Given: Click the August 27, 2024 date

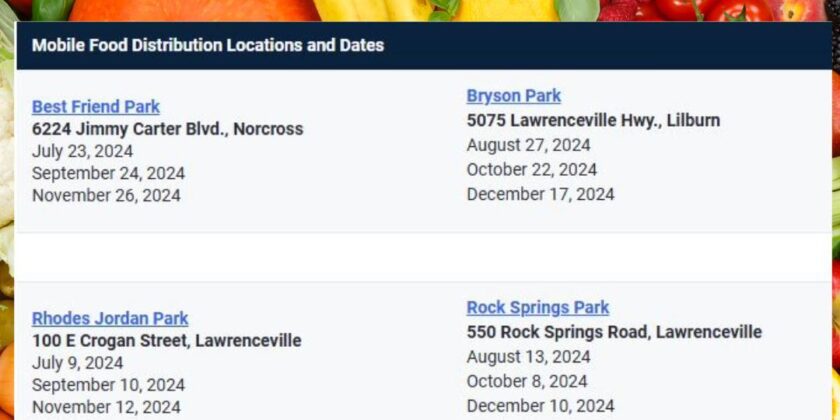Looking at the screenshot, I should (528, 145).
